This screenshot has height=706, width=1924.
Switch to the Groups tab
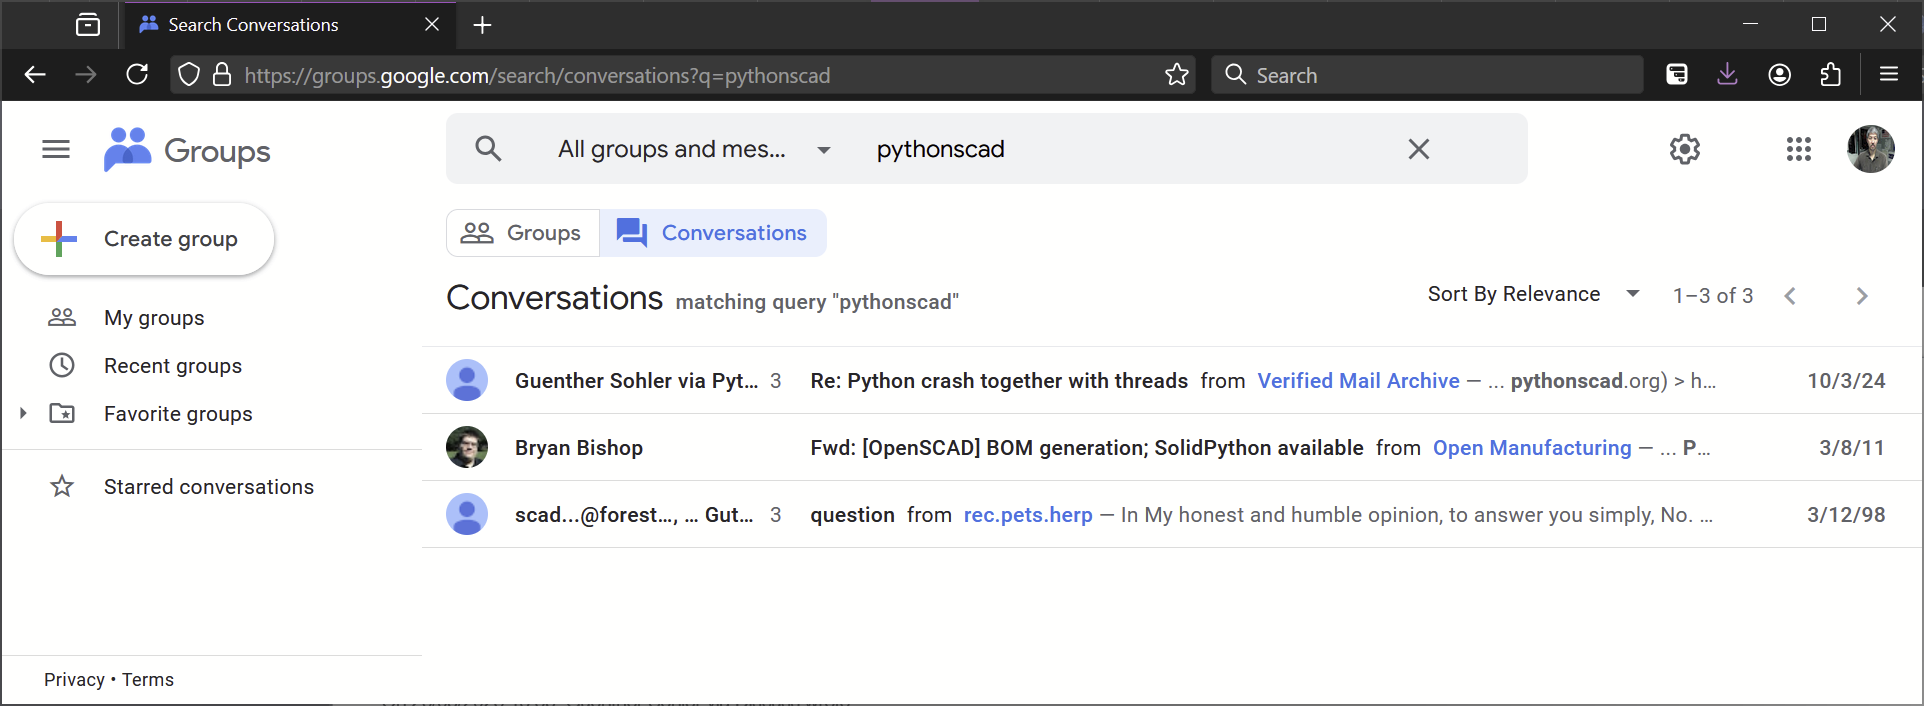(522, 233)
